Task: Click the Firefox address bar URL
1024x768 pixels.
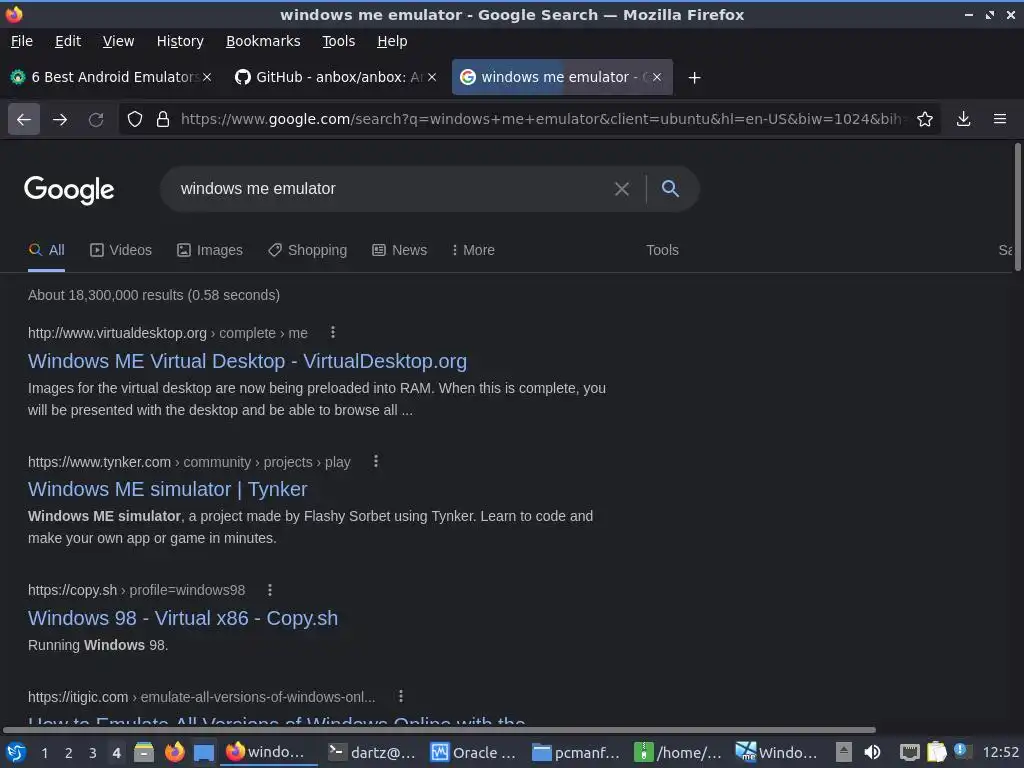Action: 542,120
